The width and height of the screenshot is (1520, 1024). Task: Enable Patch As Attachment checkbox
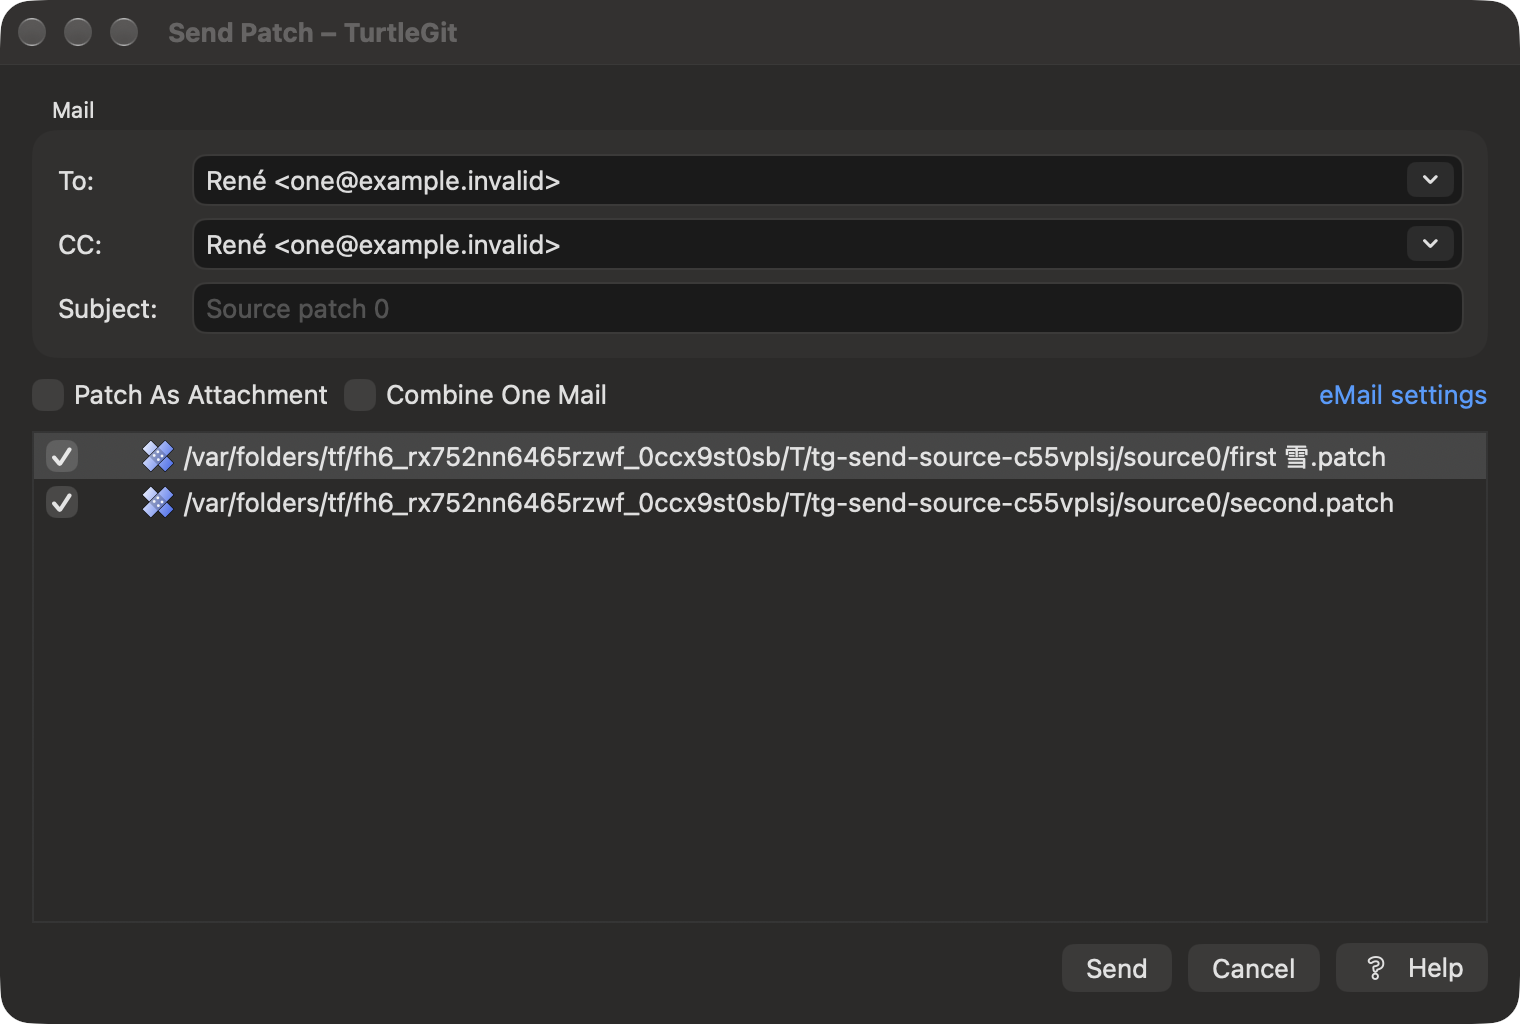coord(48,395)
